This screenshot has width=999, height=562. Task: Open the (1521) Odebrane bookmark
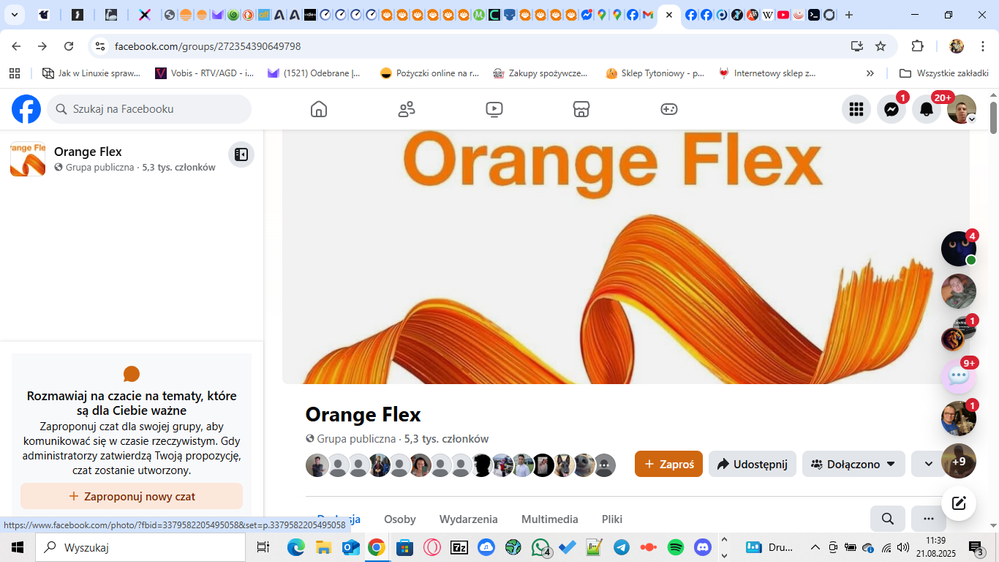(314, 73)
